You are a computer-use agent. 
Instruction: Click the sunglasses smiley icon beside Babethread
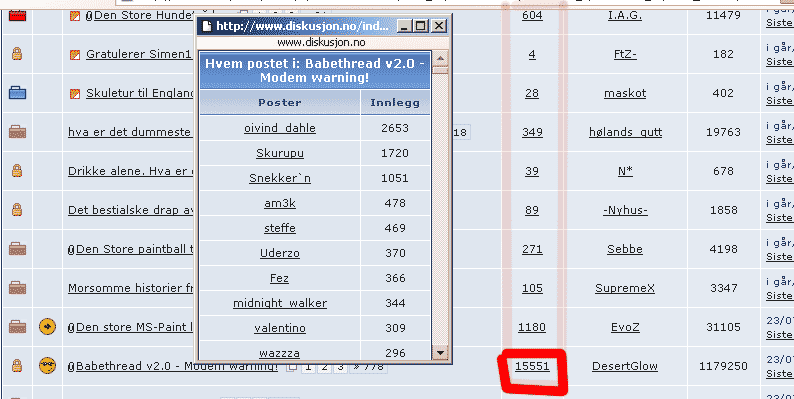48,366
